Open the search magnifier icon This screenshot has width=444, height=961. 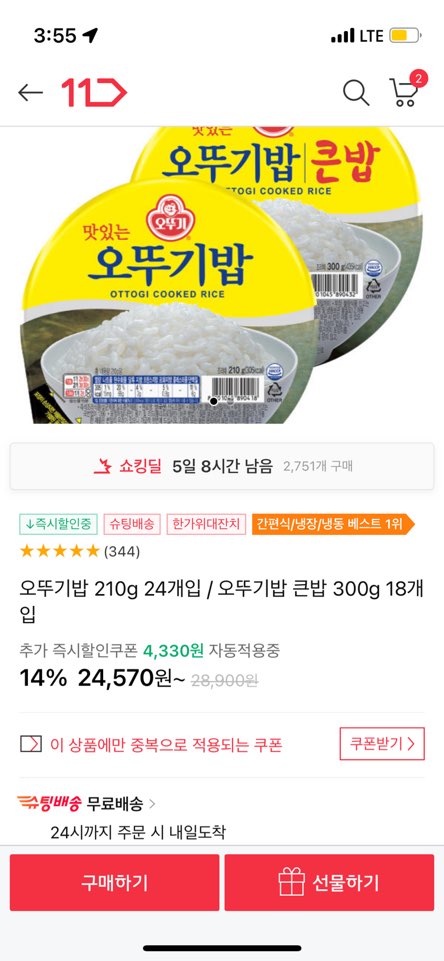356,93
